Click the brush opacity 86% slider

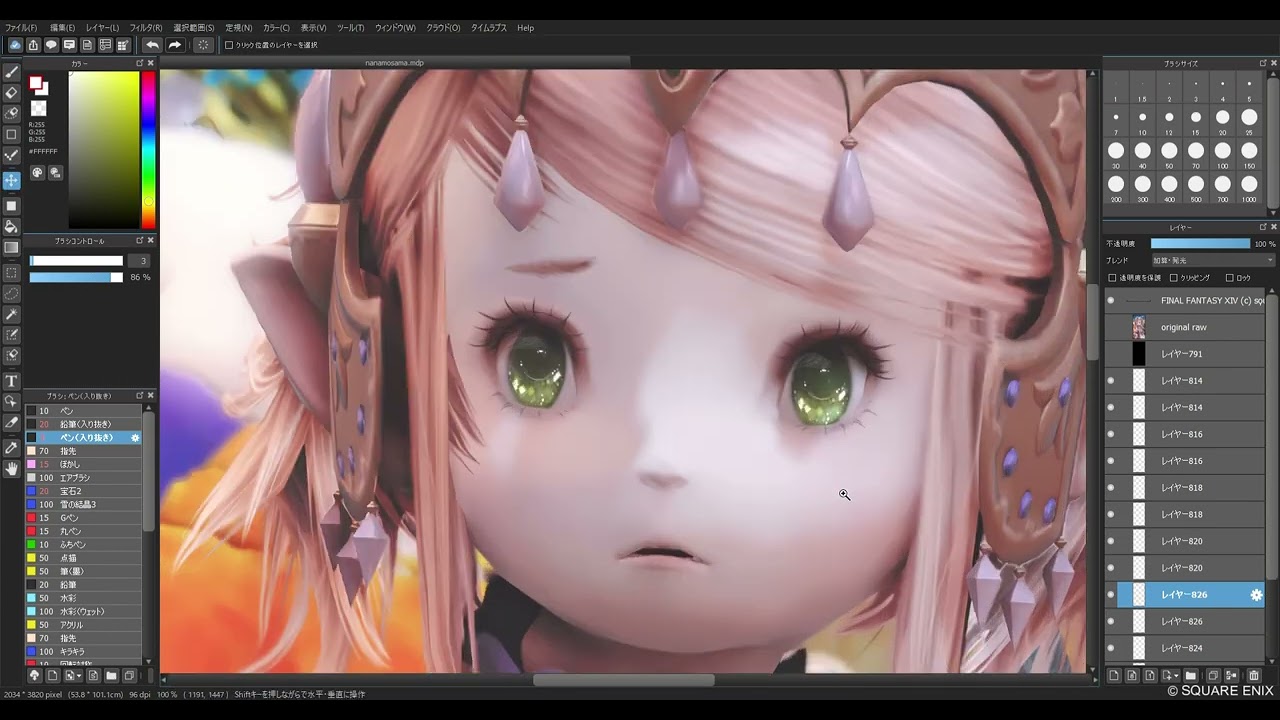(x=76, y=277)
